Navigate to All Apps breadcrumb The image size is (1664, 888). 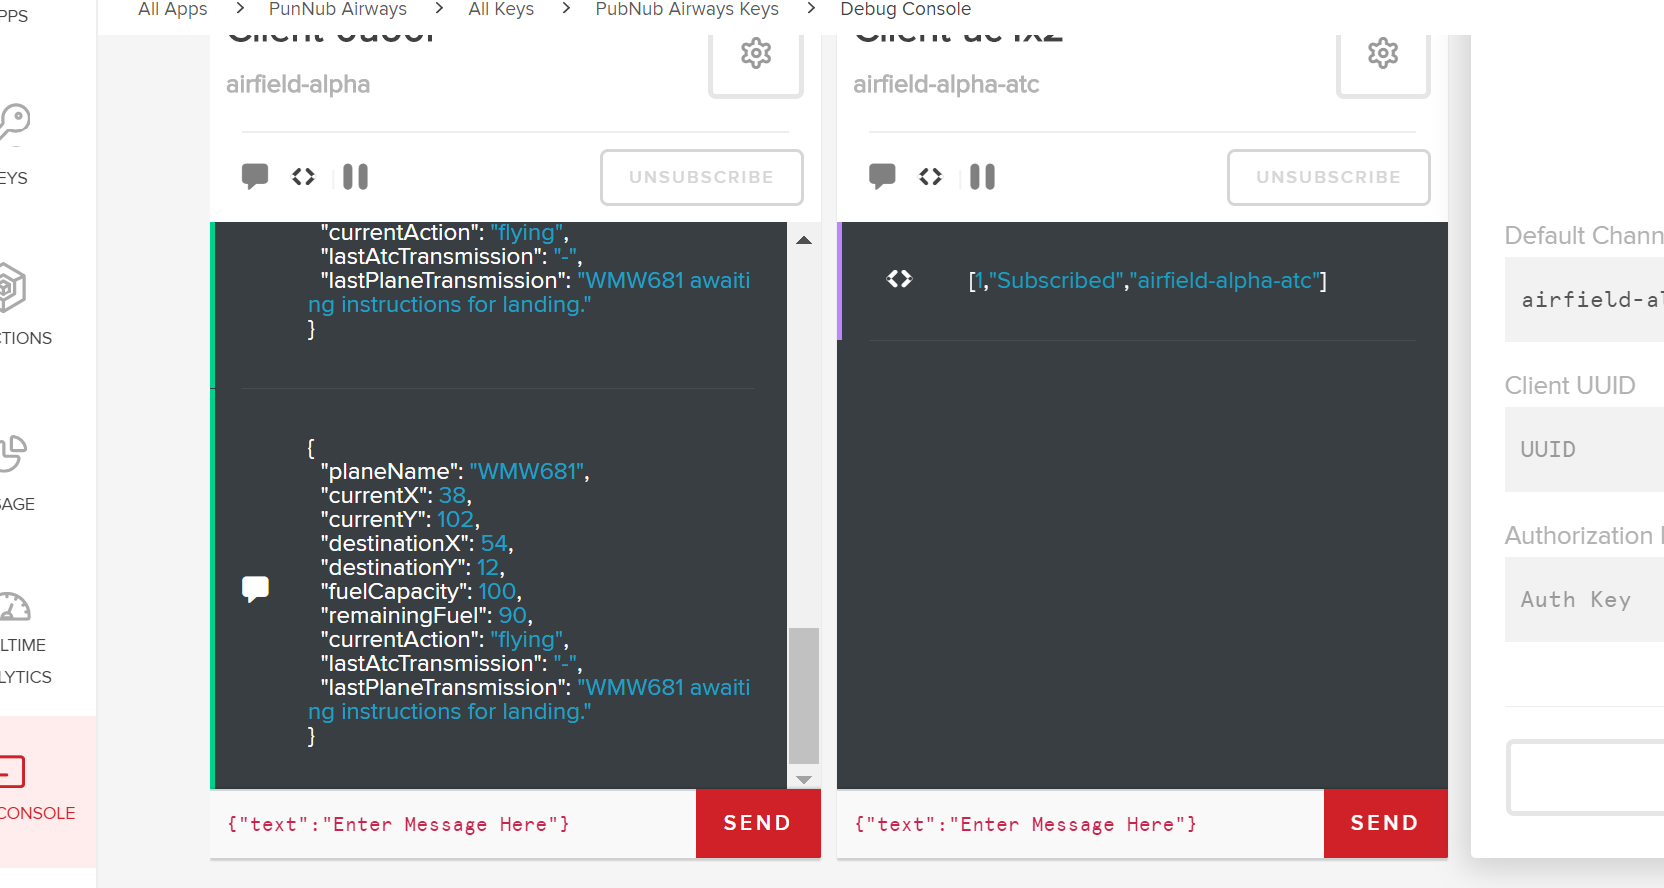(173, 10)
